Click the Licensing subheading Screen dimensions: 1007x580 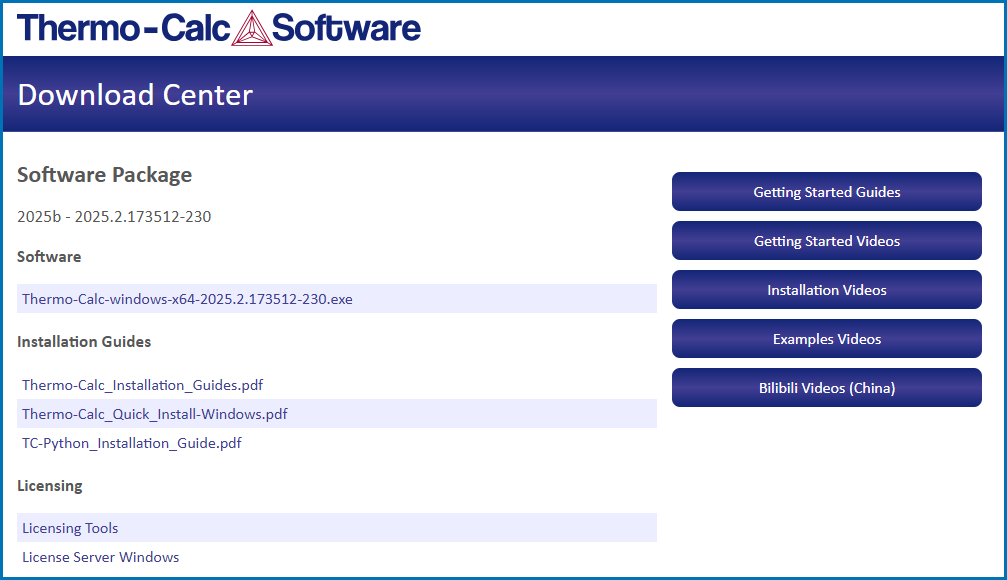pyautogui.click(x=49, y=486)
